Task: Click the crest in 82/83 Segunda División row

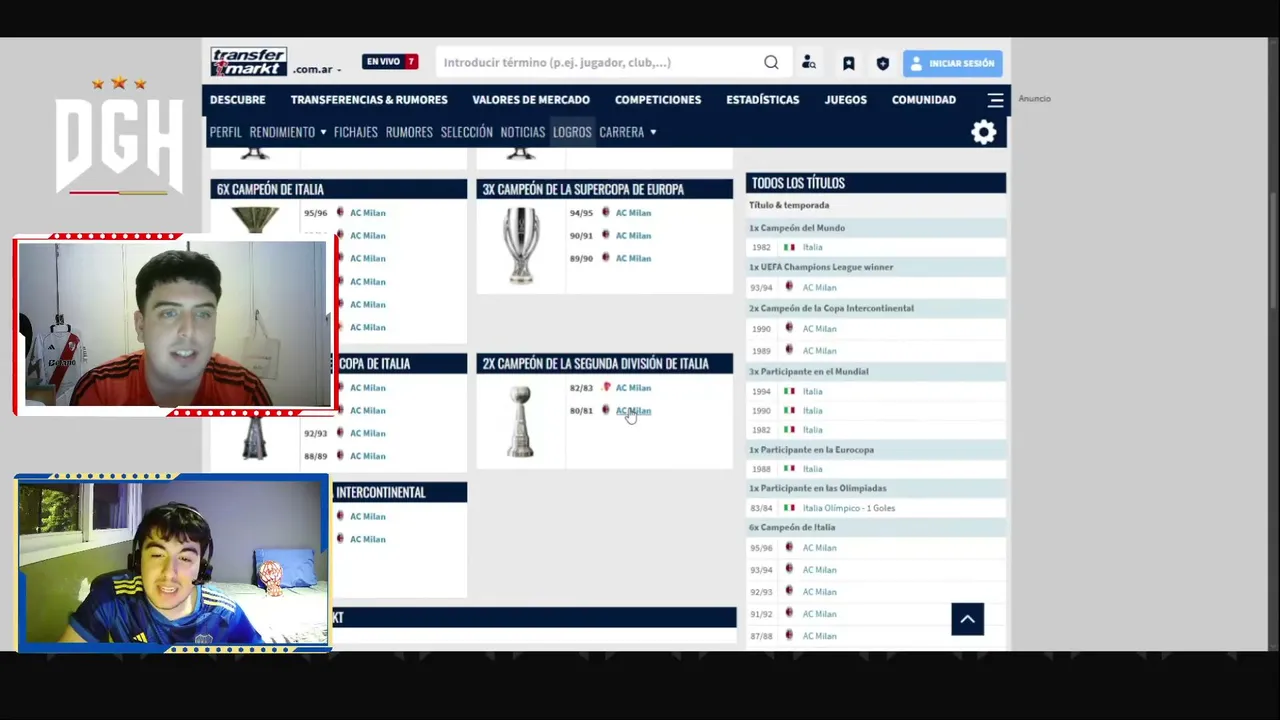Action: click(x=606, y=387)
